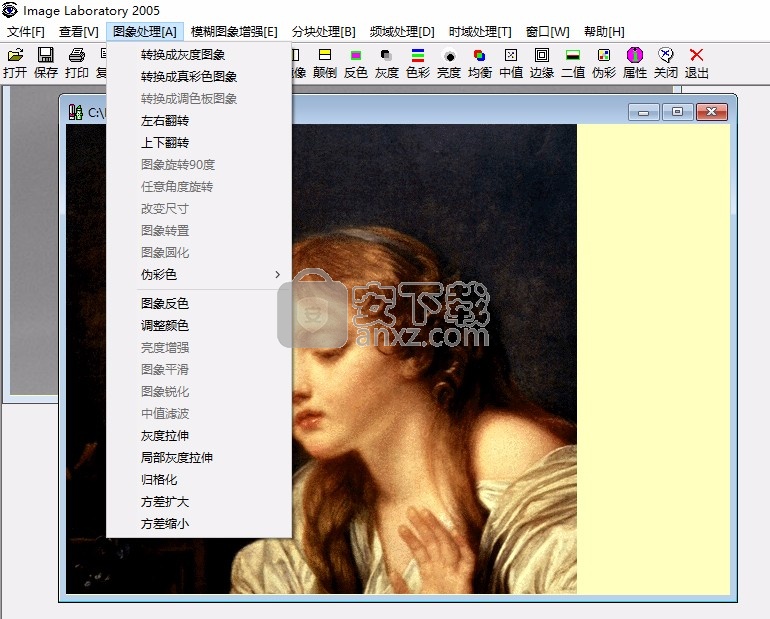This screenshot has width=770, height=619.
Task: Choose 转换成真彩色图象 menu entry
Action: pos(199,77)
